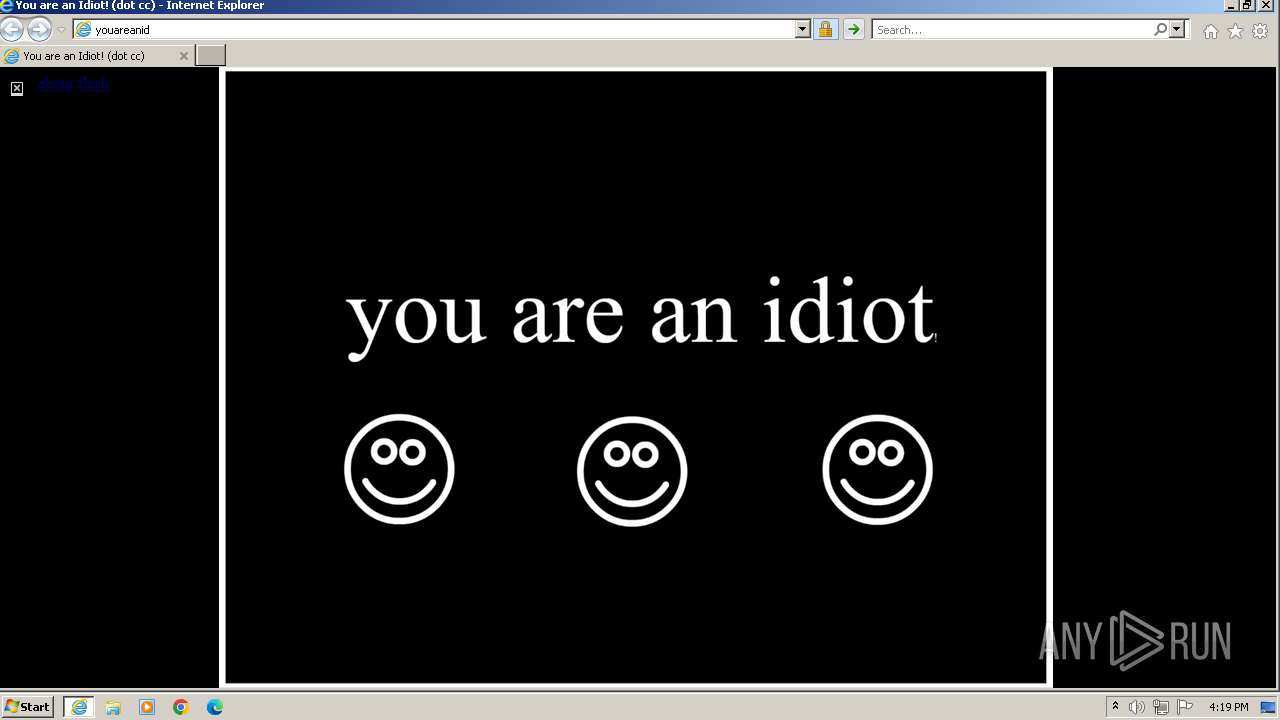
Task: Click the middle smiley face
Action: [632, 471]
